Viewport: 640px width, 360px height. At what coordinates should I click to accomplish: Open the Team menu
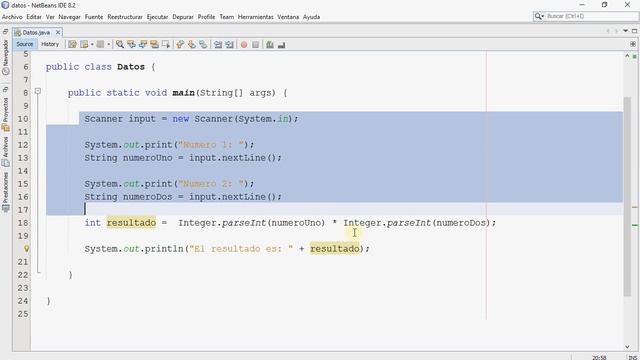tap(227, 17)
